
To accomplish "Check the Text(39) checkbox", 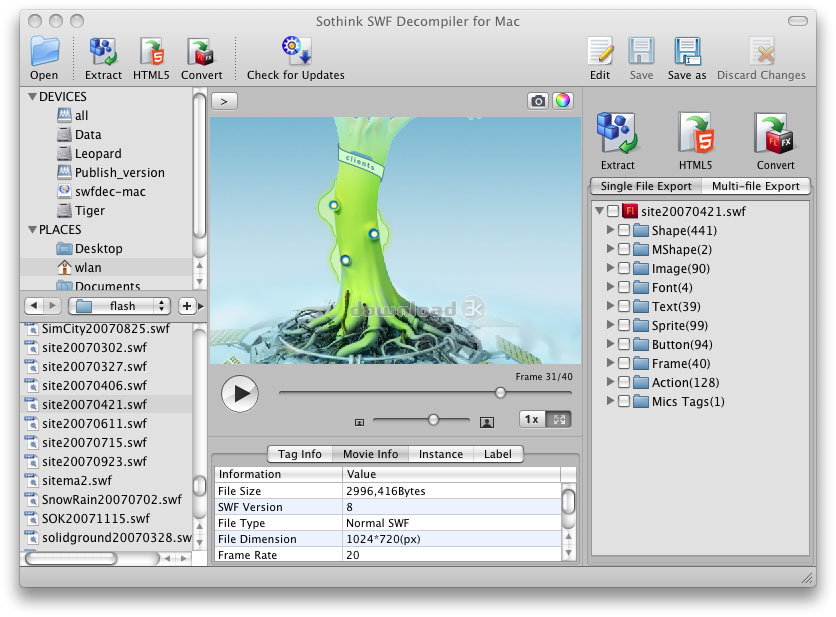I will click(x=624, y=306).
